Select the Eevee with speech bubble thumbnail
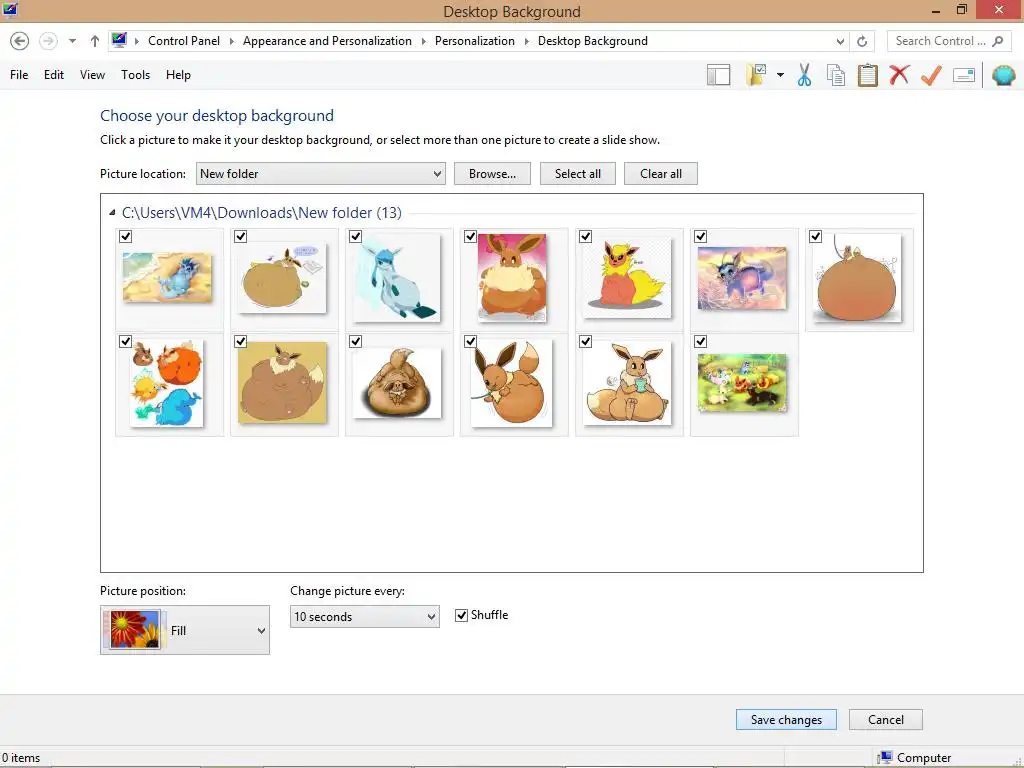This screenshot has height=768, width=1024. (x=283, y=280)
